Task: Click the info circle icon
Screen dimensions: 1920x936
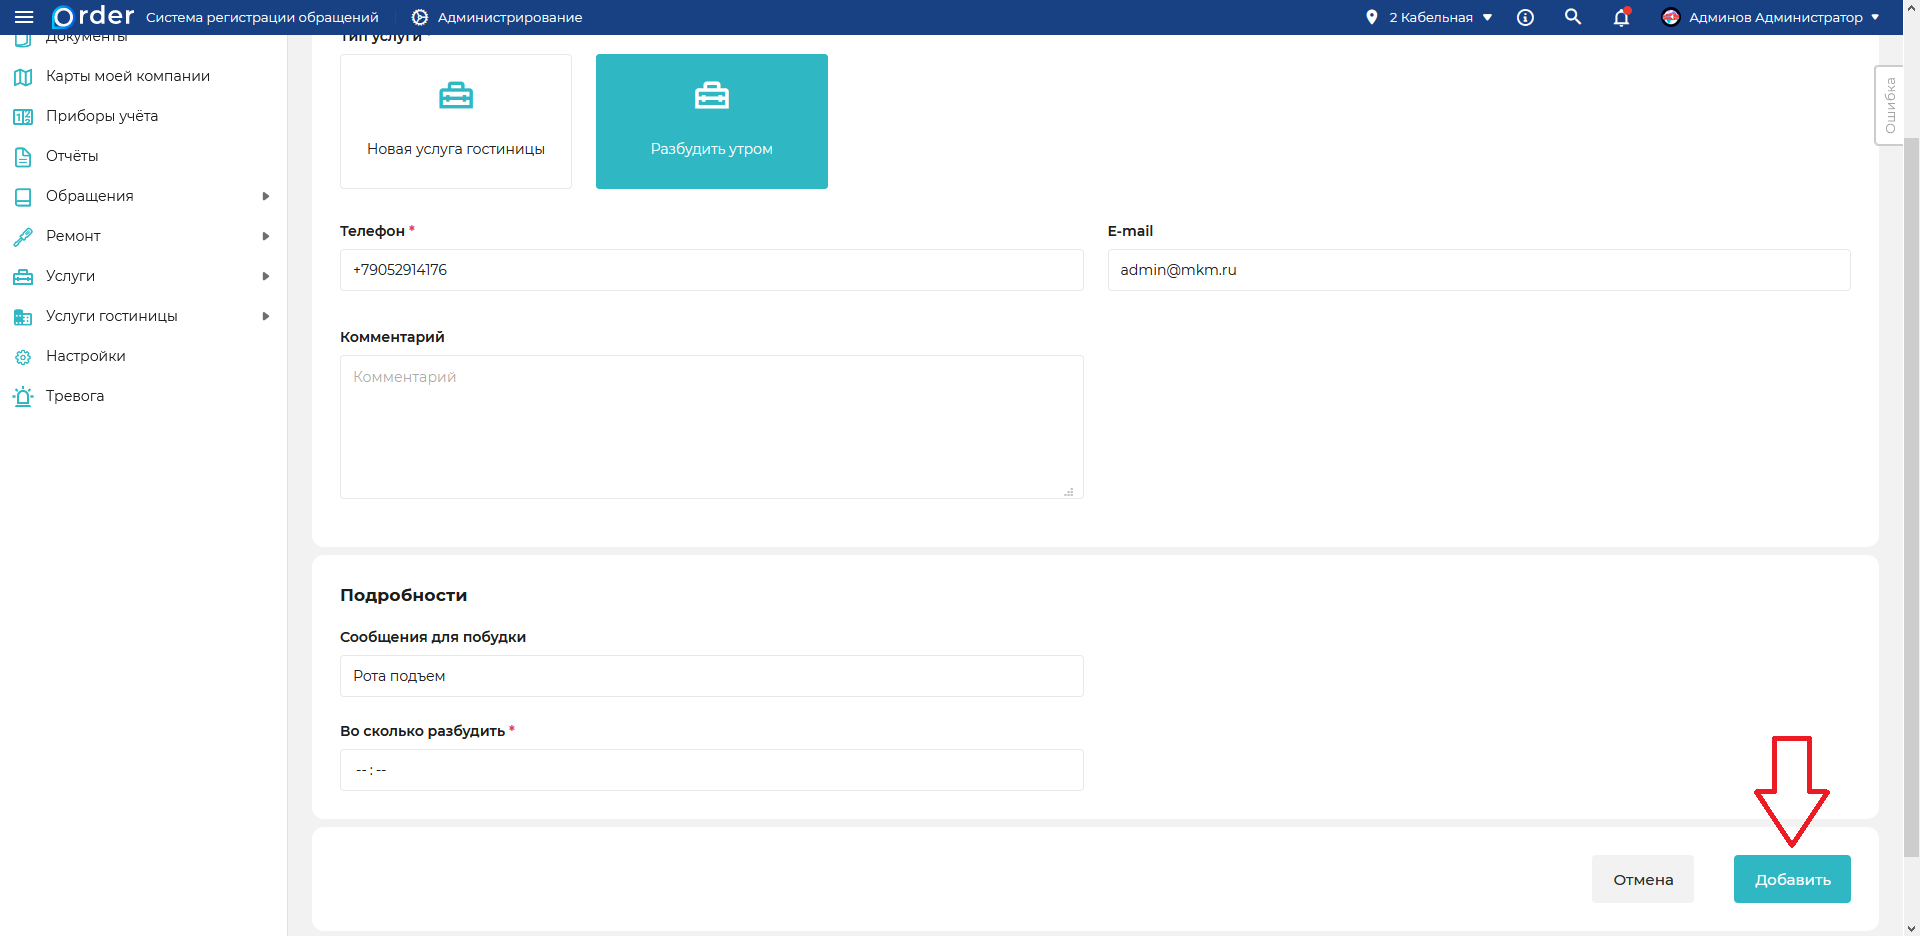Action: click(x=1525, y=17)
